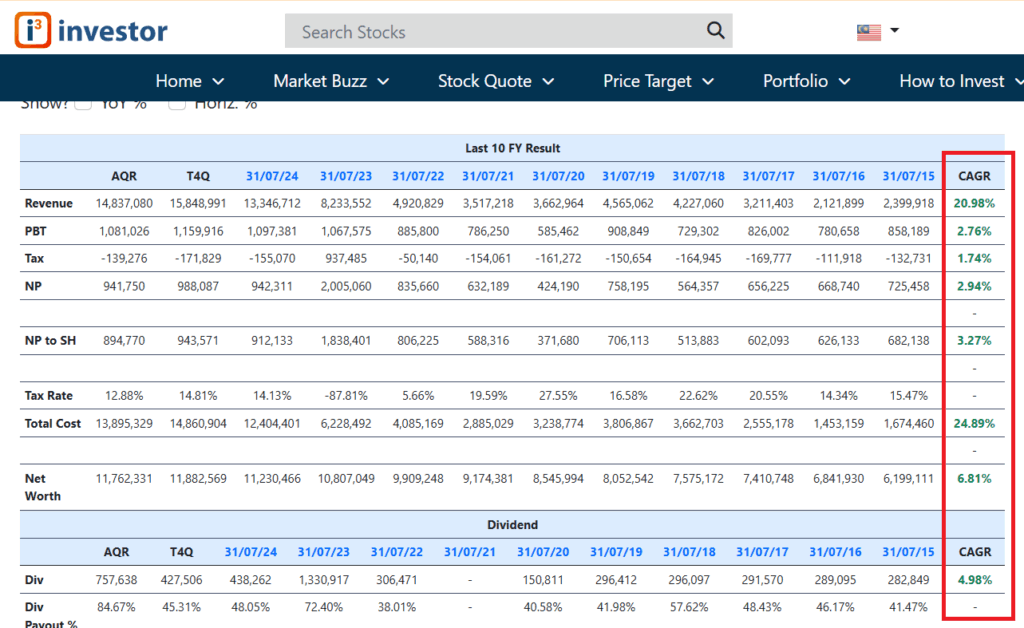Image resolution: width=1024 pixels, height=628 pixels.
Task: Open the Home menu
Action: (190, 81)
